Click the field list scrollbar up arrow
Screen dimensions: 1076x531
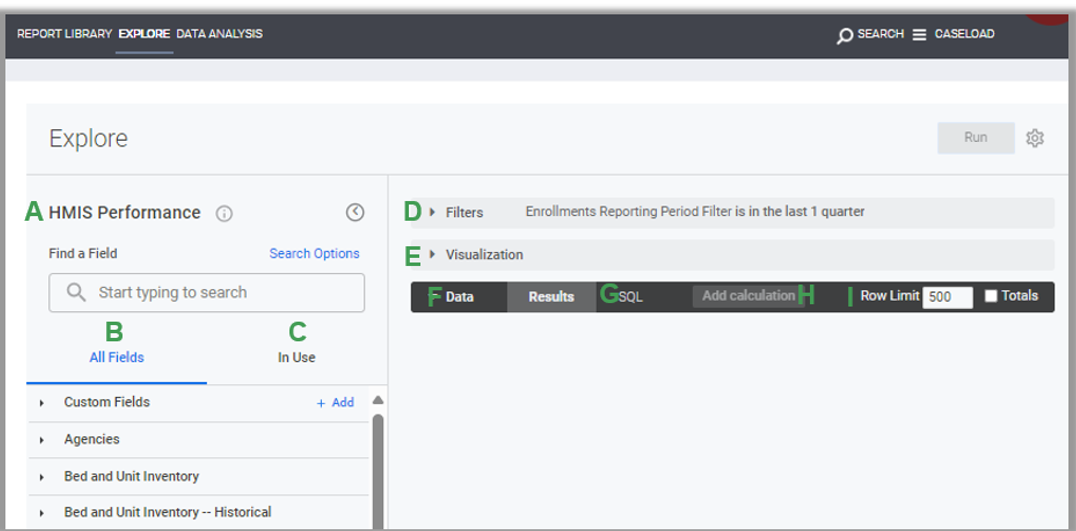click(377, 401)
